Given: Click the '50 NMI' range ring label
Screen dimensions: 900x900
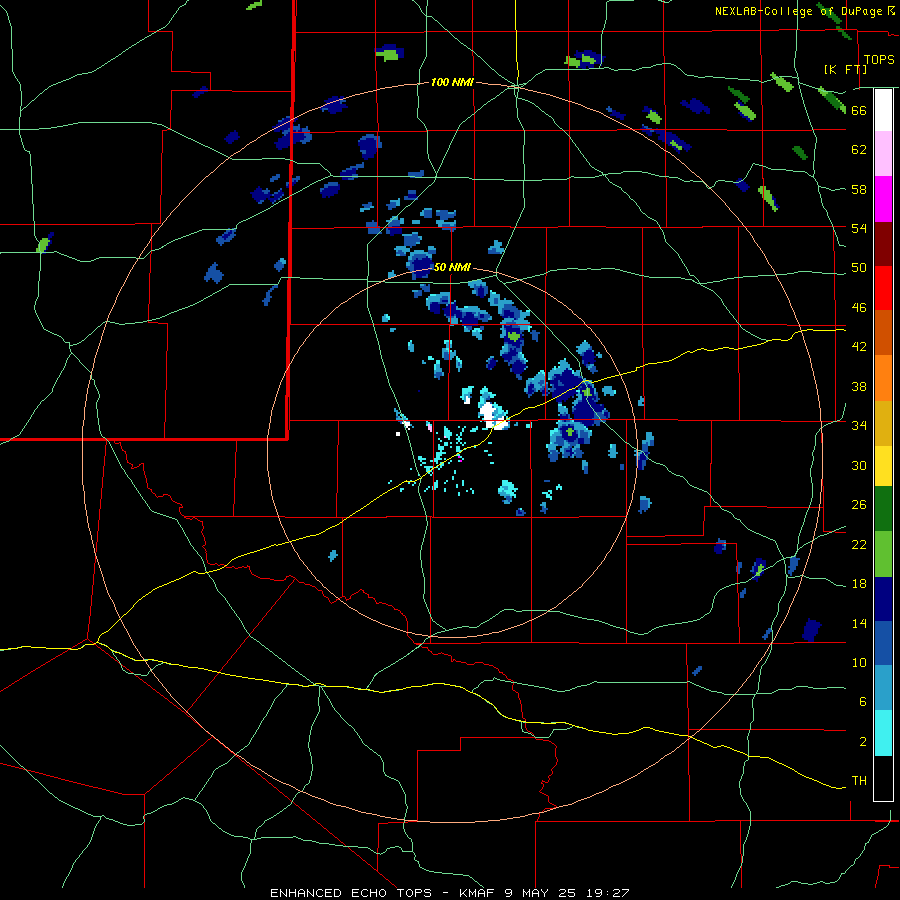Looking at the screenshot, I should tap(452, 267).
